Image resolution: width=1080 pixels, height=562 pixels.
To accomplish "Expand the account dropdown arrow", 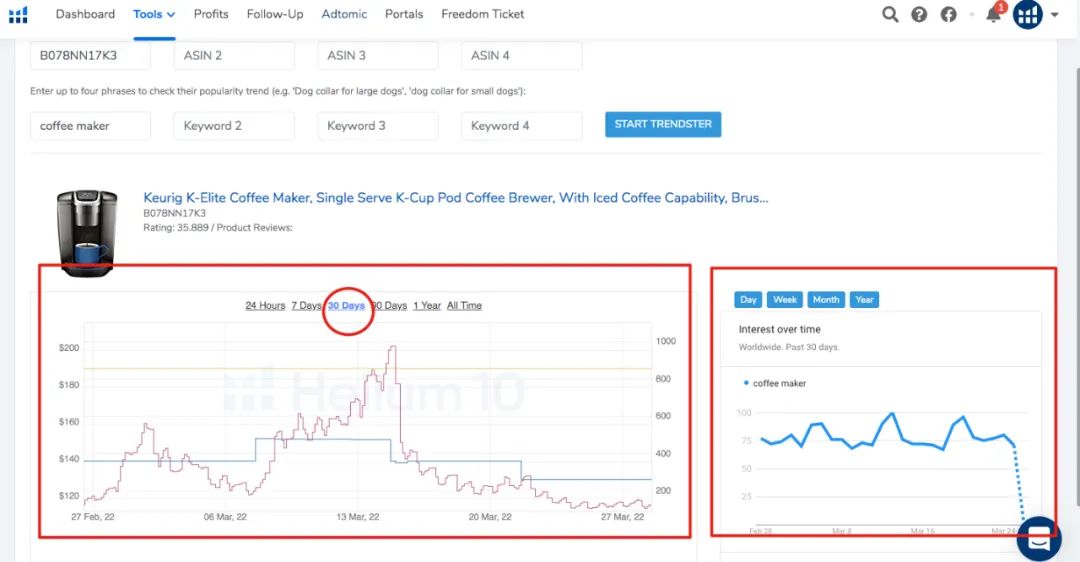I will coord(1055,15).
